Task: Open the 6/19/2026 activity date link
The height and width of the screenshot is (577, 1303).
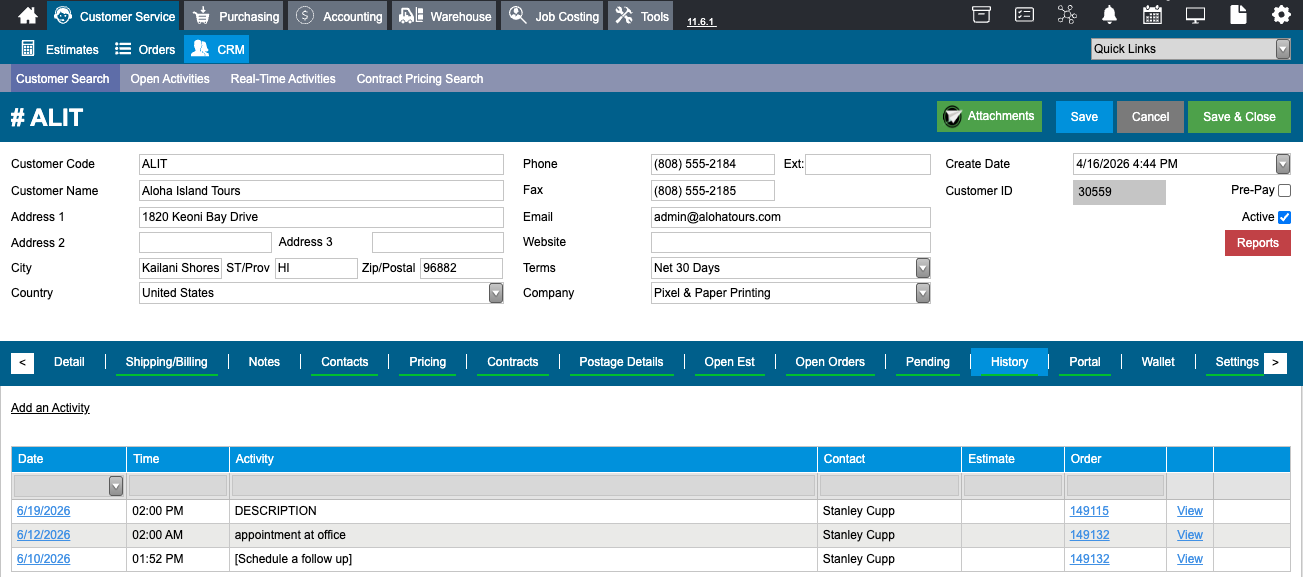Action: coord(44,511)
